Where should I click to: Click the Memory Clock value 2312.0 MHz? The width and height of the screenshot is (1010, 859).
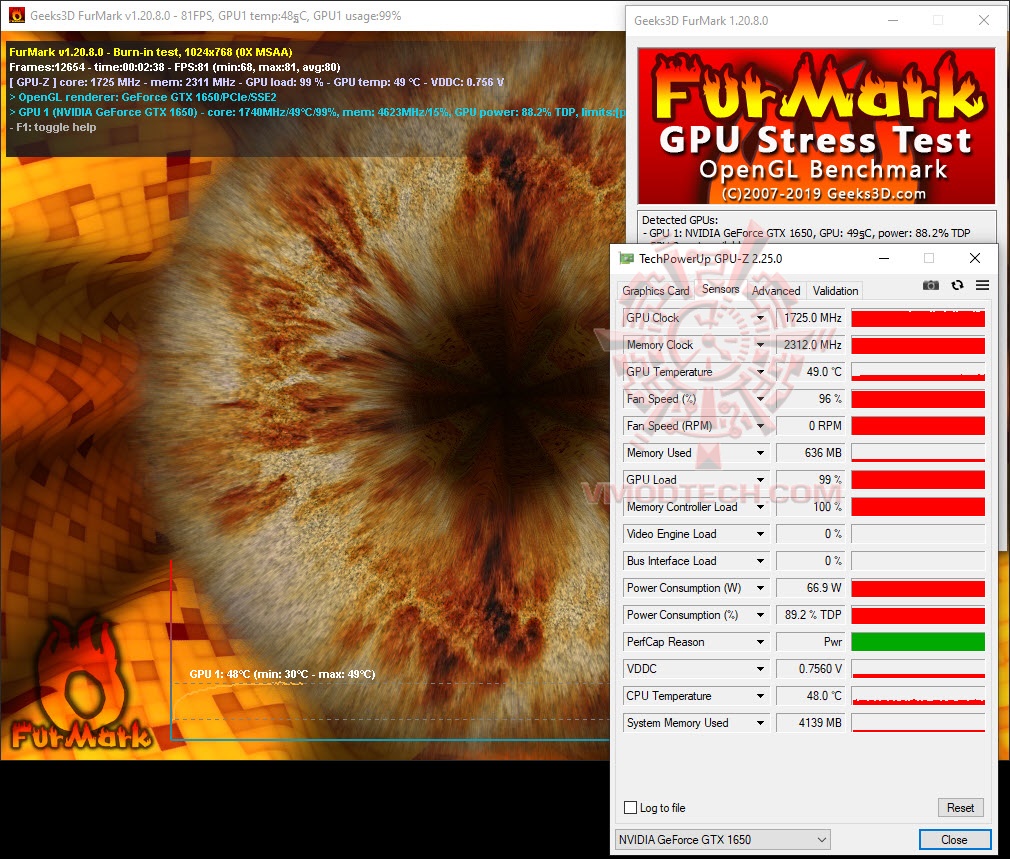[812, 345]
